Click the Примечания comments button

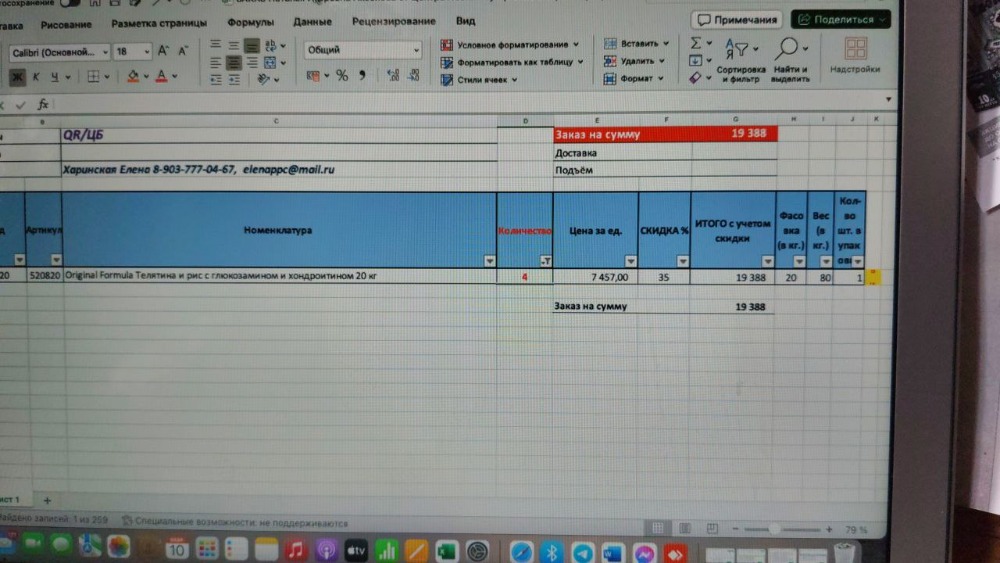pos(738,19)
